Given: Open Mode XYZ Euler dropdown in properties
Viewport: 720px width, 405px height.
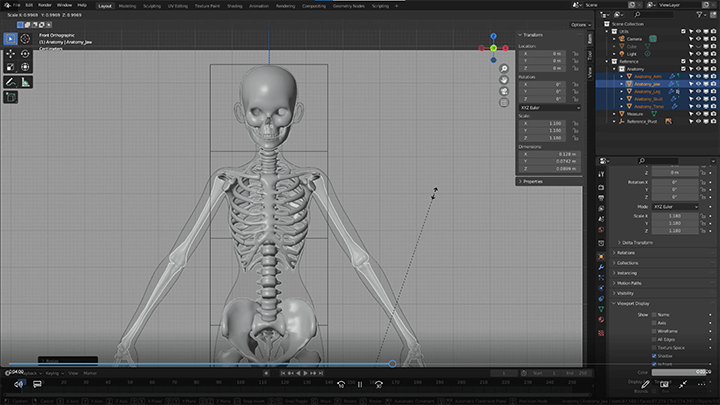Looking at the screenshot, I should 675,207.
